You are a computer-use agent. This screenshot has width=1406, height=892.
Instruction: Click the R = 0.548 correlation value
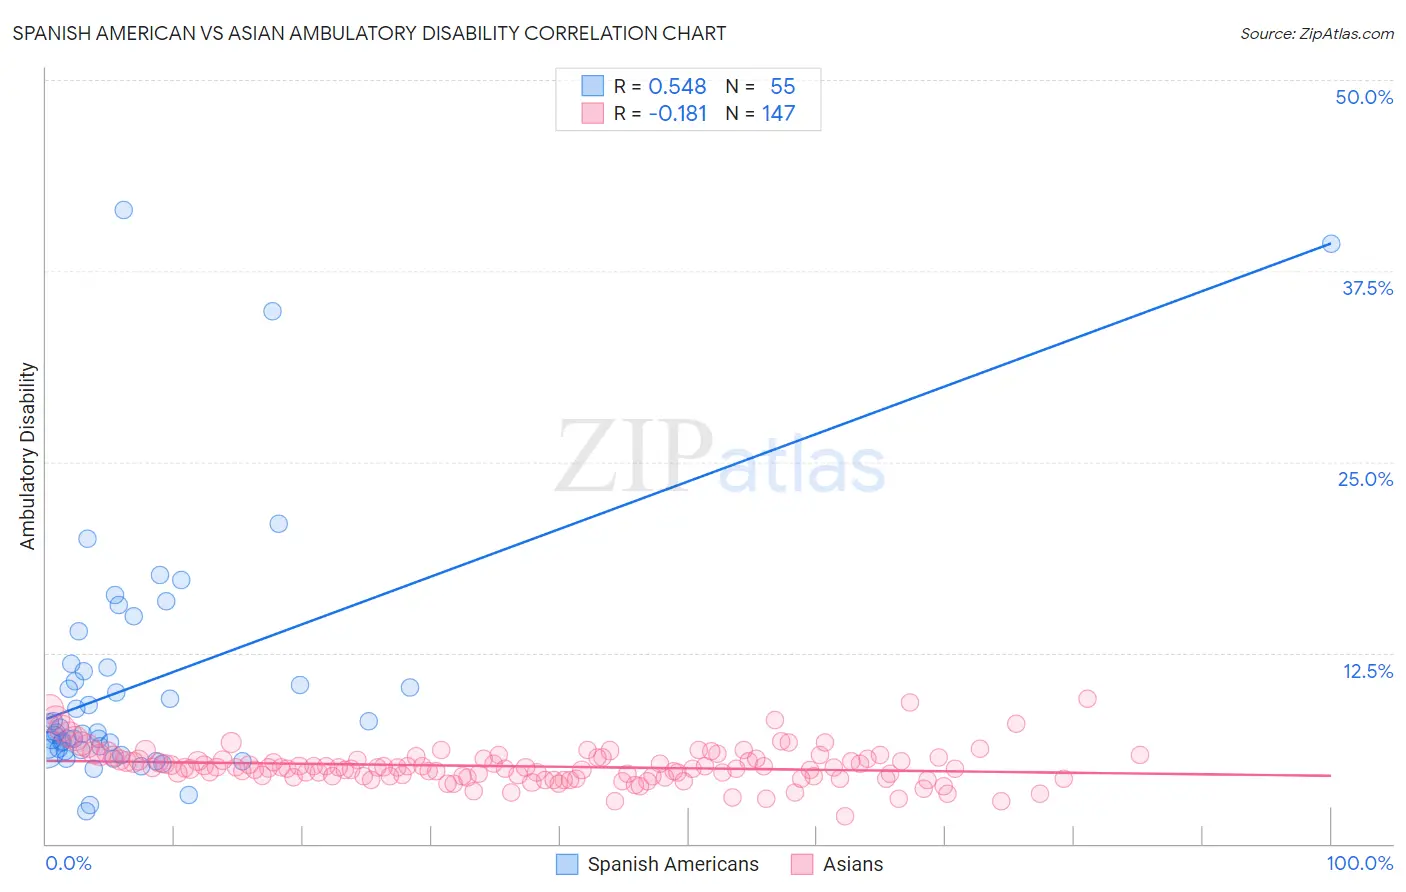pos(660,86)
